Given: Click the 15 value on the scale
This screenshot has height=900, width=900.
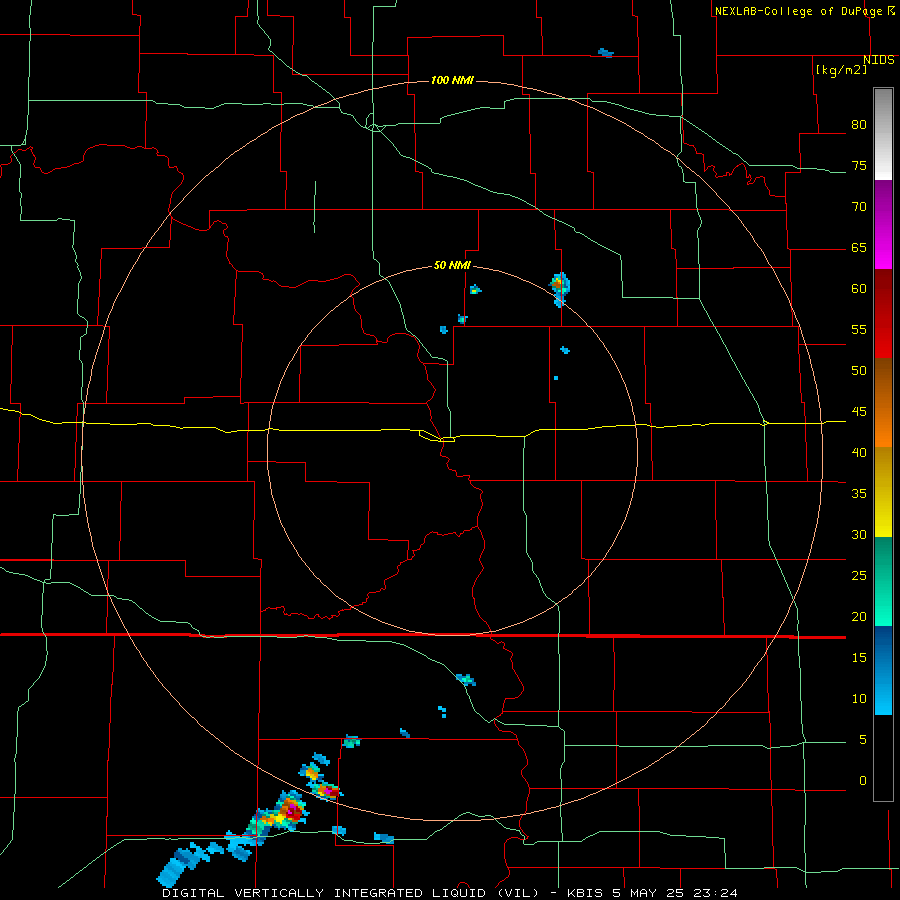Looking at the screenshot, I should point(859,658).
